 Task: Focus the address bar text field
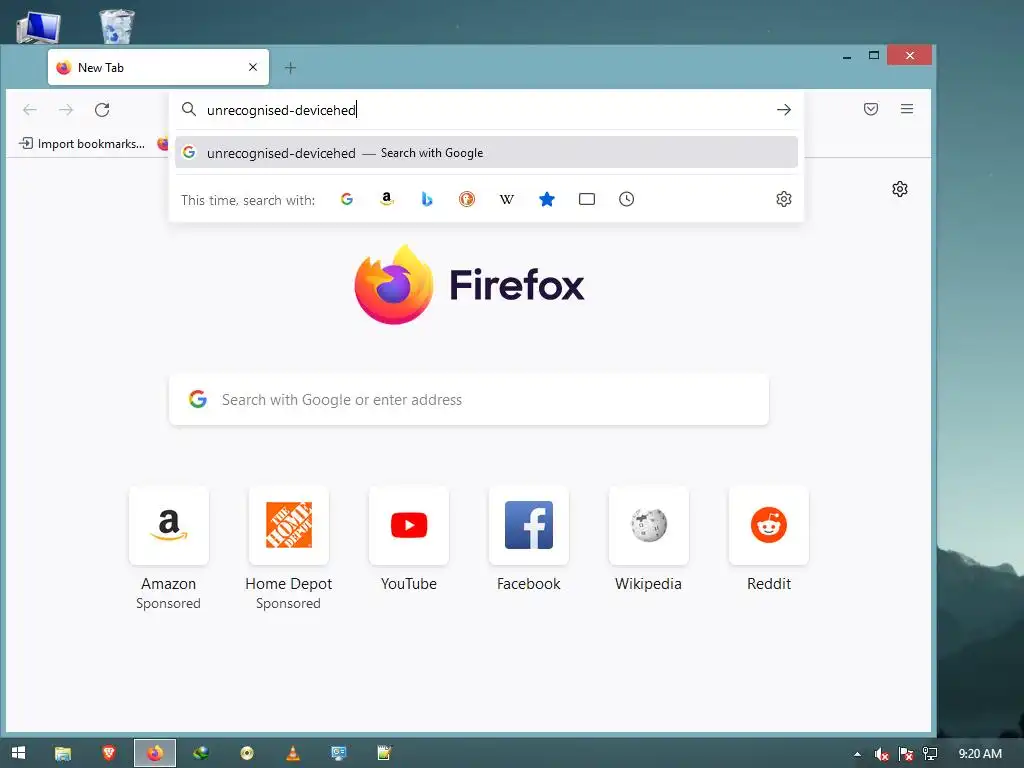click(487, 110)
